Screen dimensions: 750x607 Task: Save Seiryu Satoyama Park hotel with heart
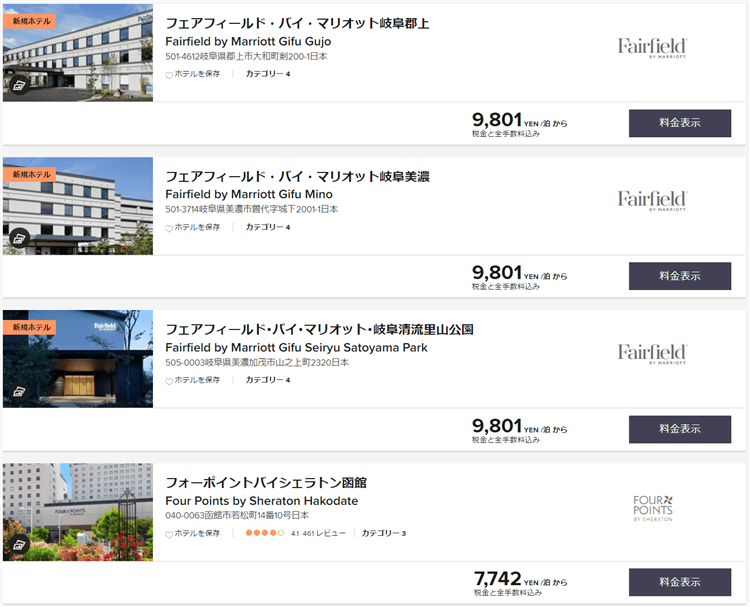coord(169,381)
